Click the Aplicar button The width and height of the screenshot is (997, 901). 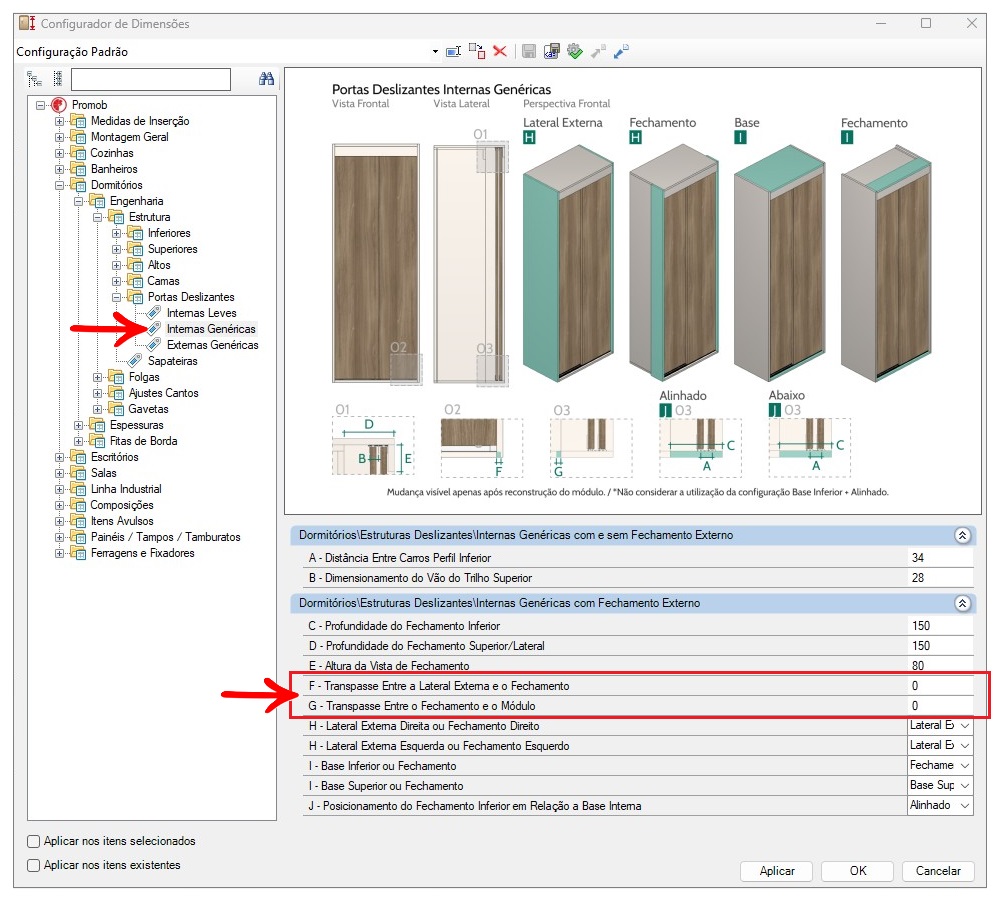click(777, 871)
